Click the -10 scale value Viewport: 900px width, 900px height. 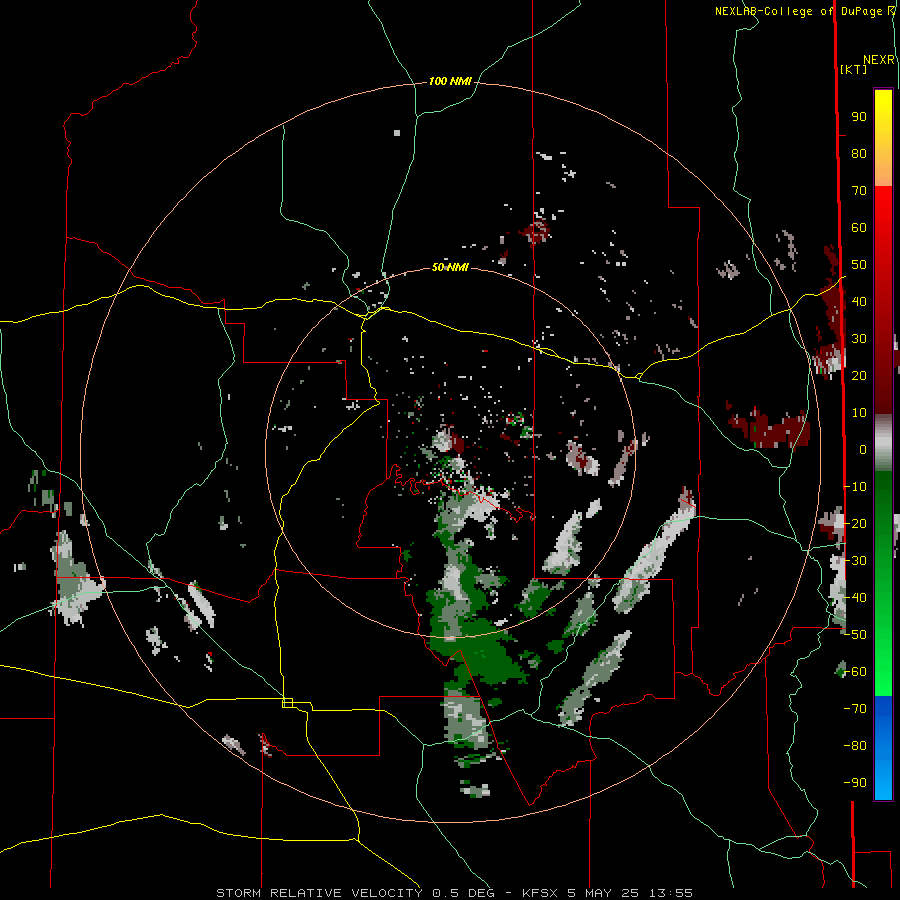pos(856,487)
